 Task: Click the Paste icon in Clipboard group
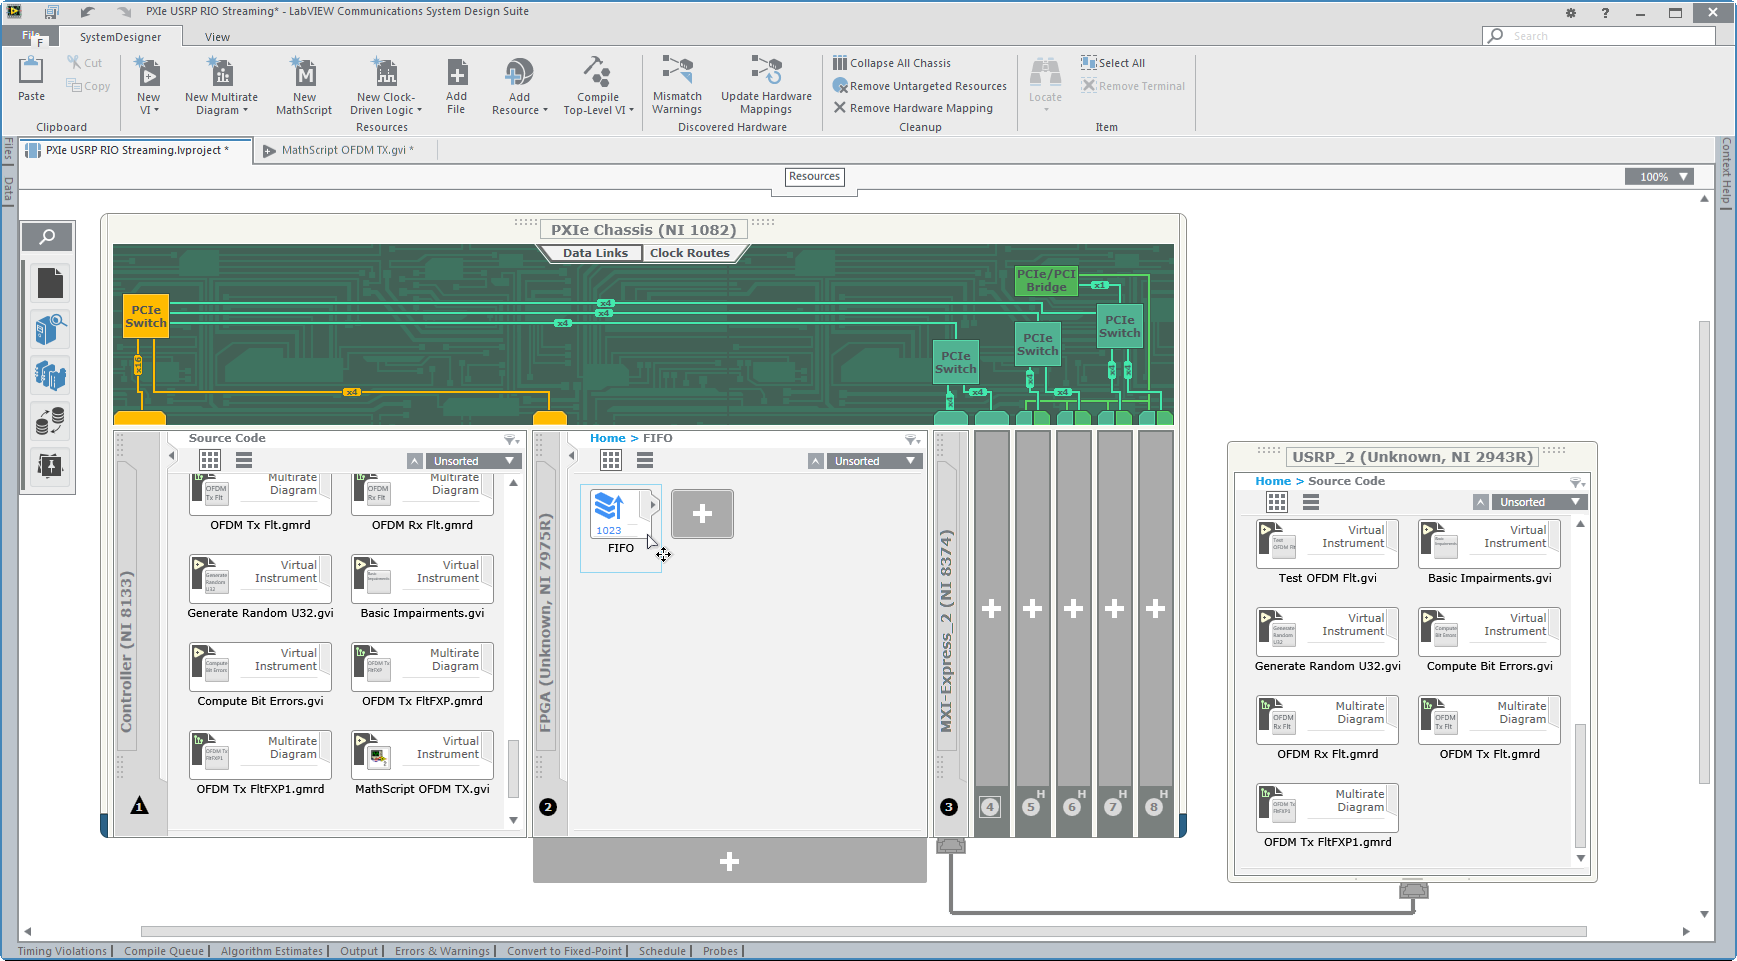[31, 72]
